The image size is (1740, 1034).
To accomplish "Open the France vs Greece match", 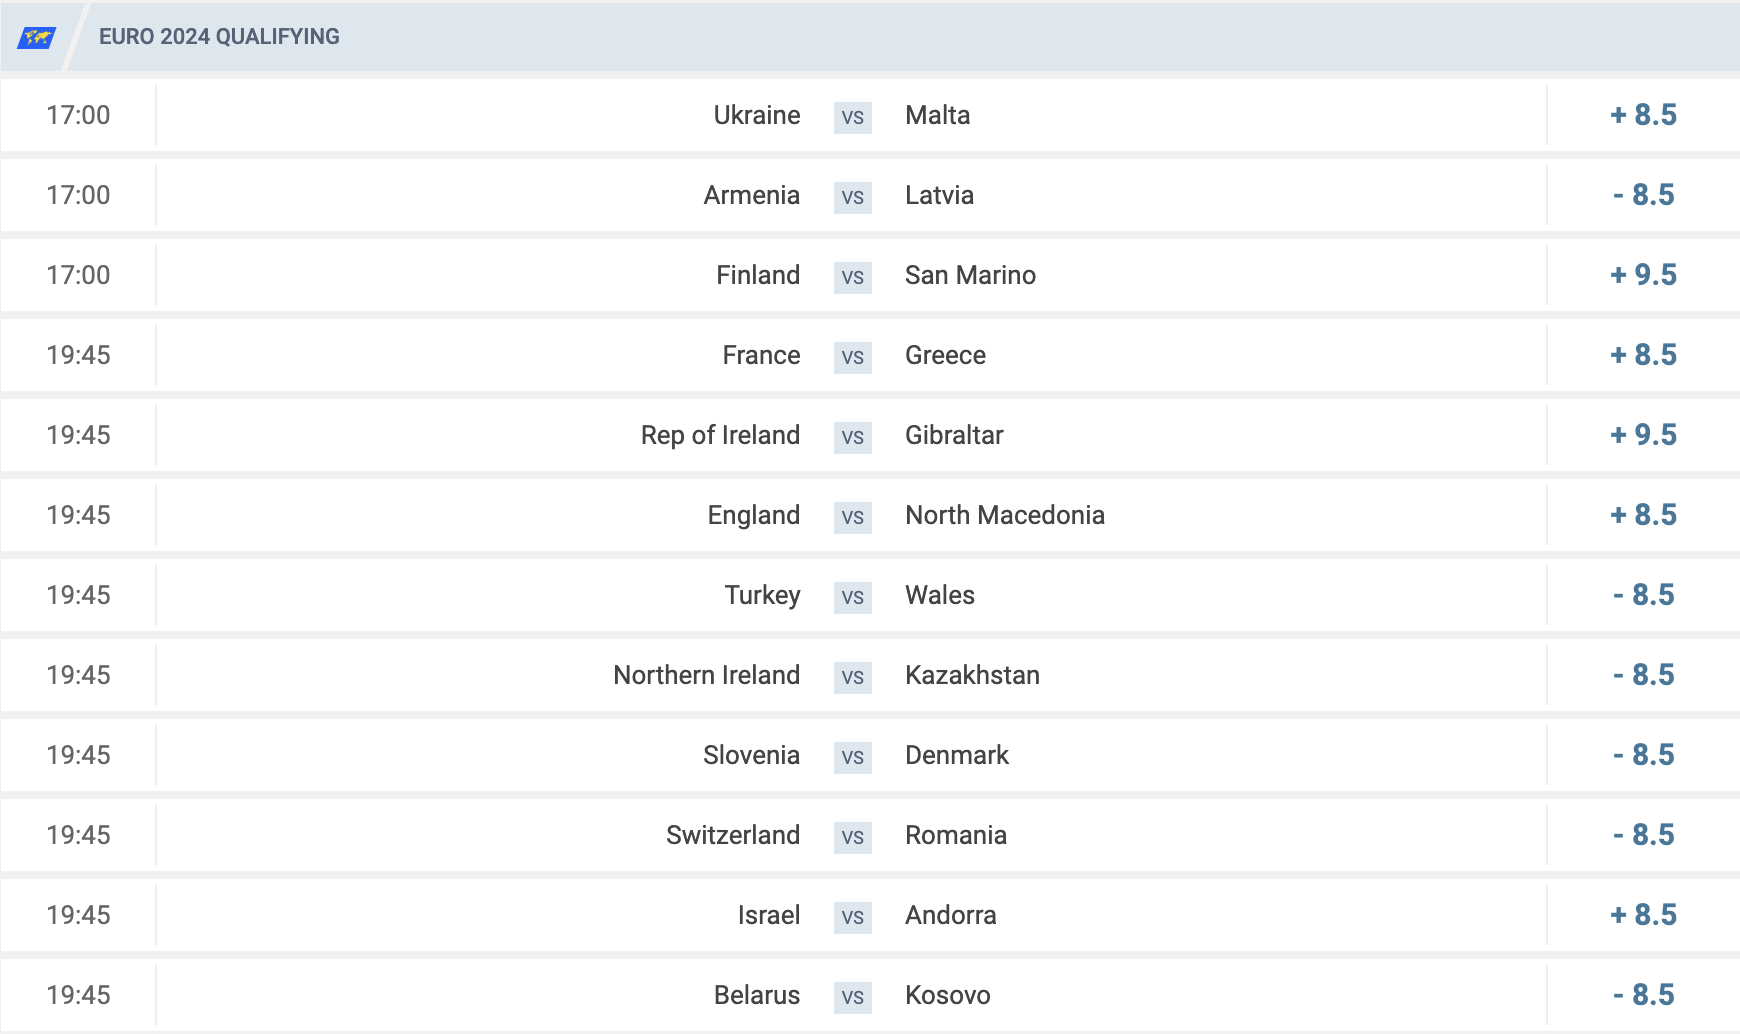I will click(x=870, y=355).
